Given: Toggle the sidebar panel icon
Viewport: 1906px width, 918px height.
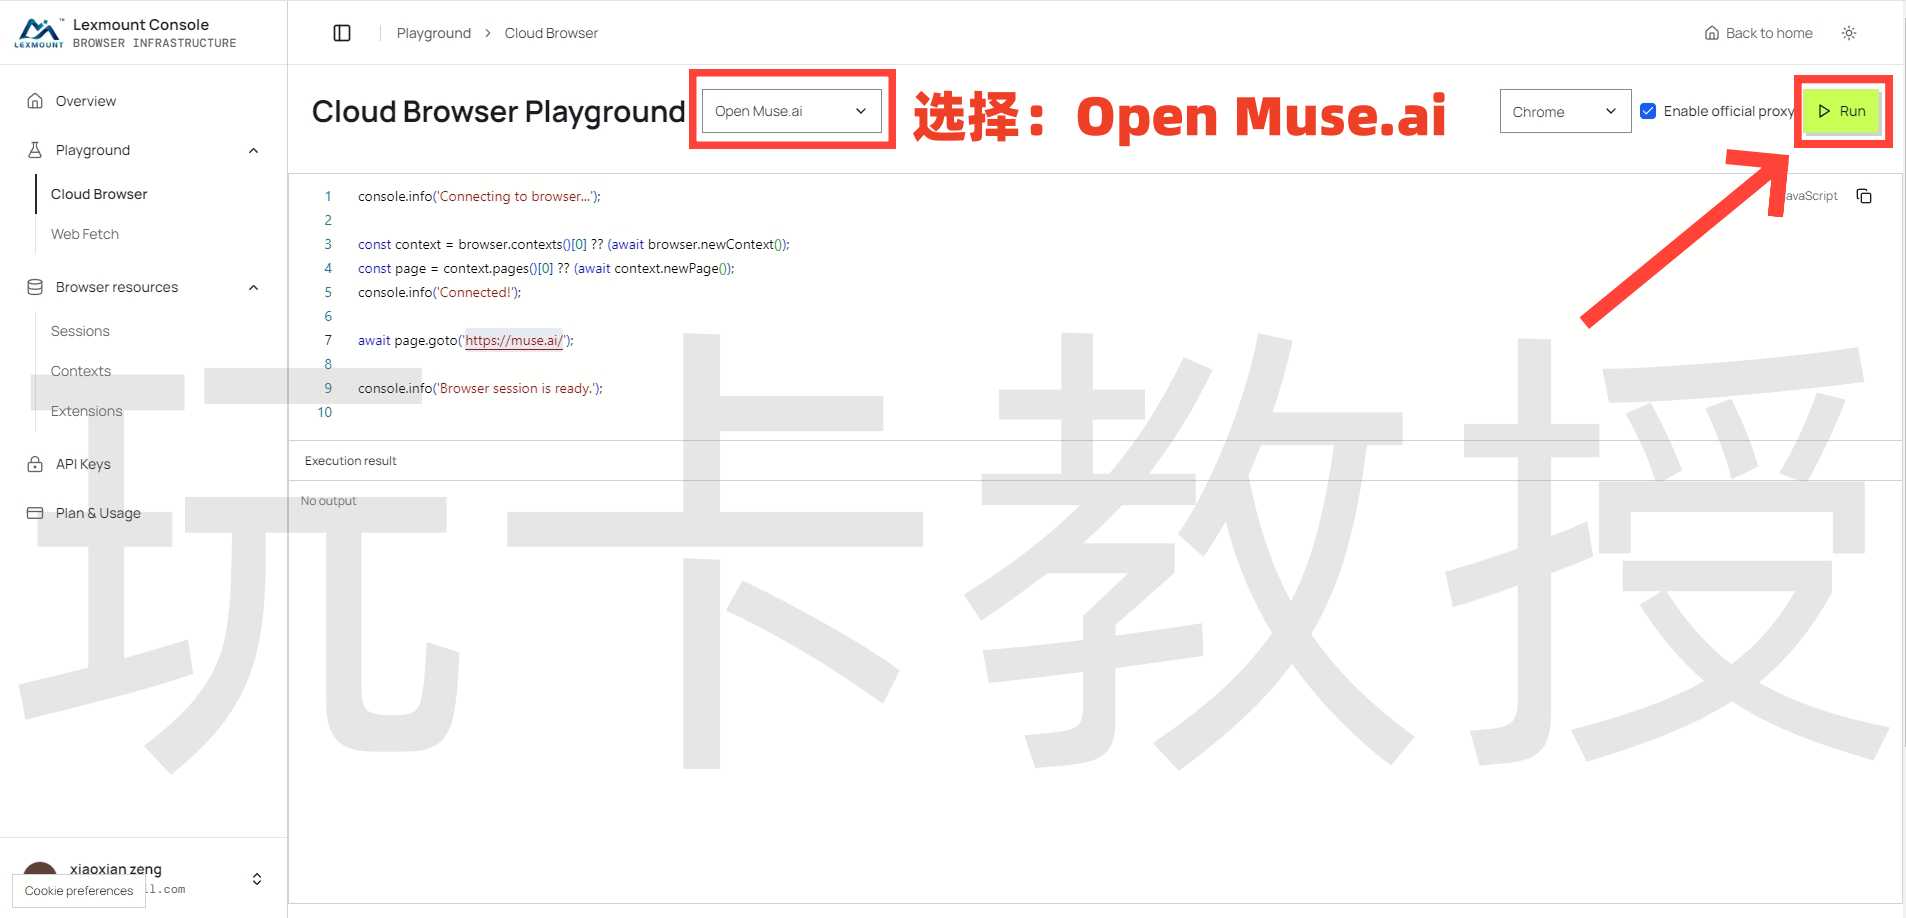Looking at the screenshot, I should pos(342,33).
